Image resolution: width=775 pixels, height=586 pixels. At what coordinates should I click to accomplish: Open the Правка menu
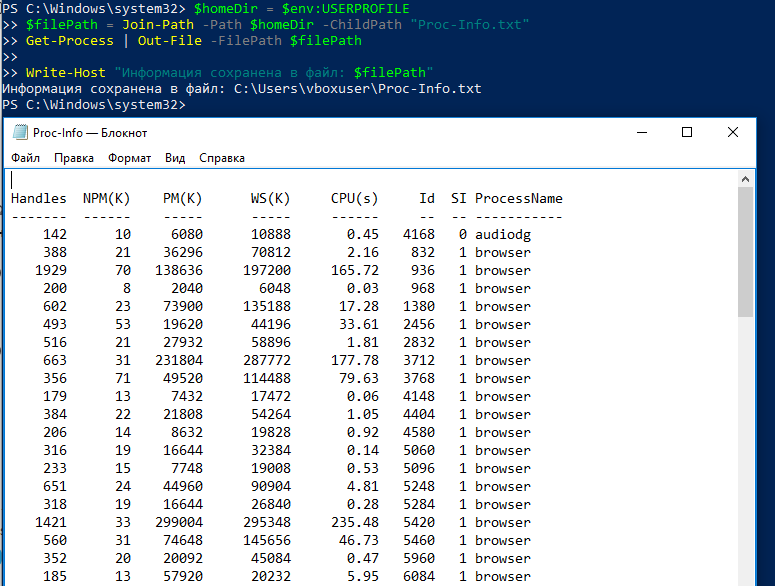coord(74,158)
